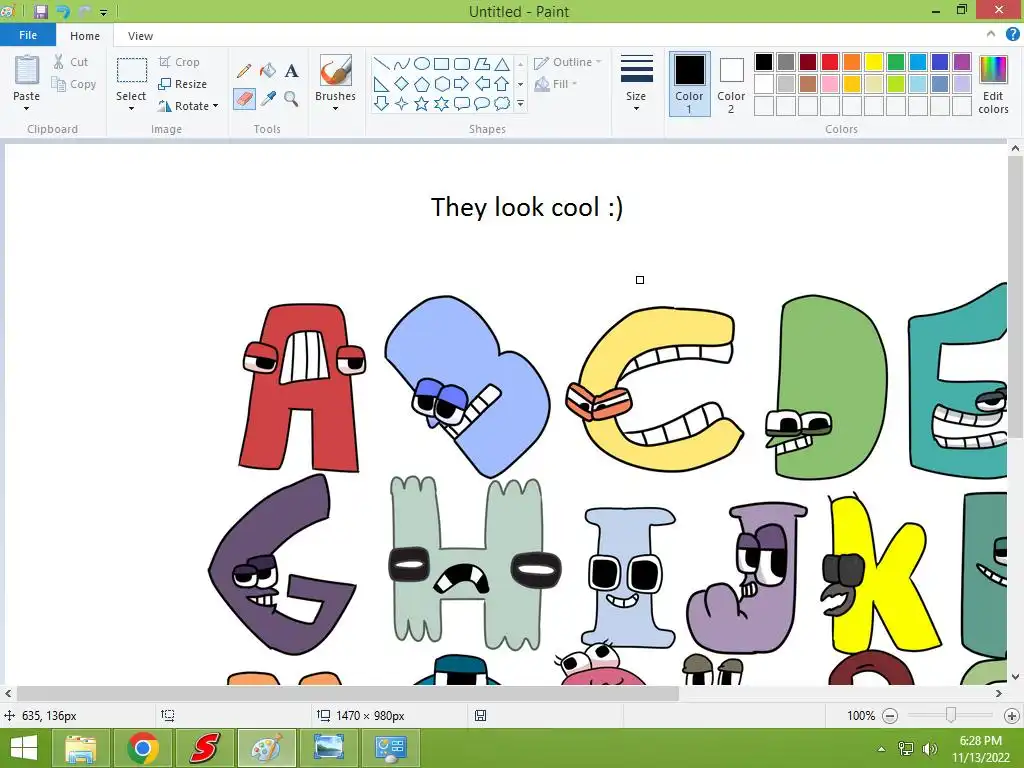Show hidden tray icons arrow
1024x768 pixels.
882,749
